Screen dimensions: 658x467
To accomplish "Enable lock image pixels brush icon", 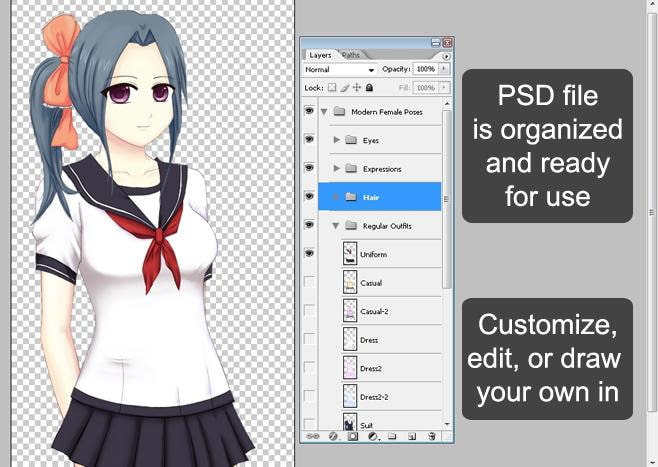I will tap(345, 87).
